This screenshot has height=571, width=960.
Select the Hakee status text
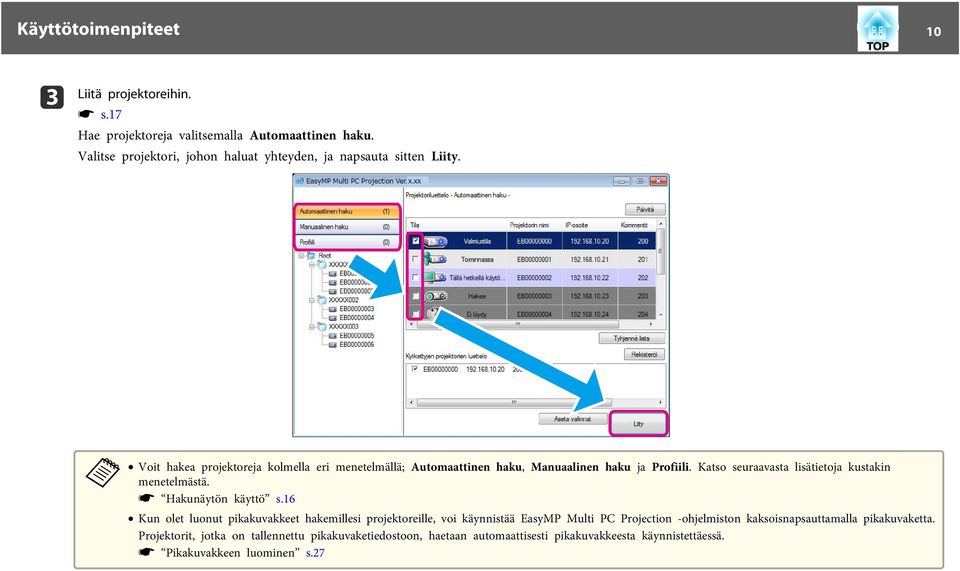[x=477, y=296]
